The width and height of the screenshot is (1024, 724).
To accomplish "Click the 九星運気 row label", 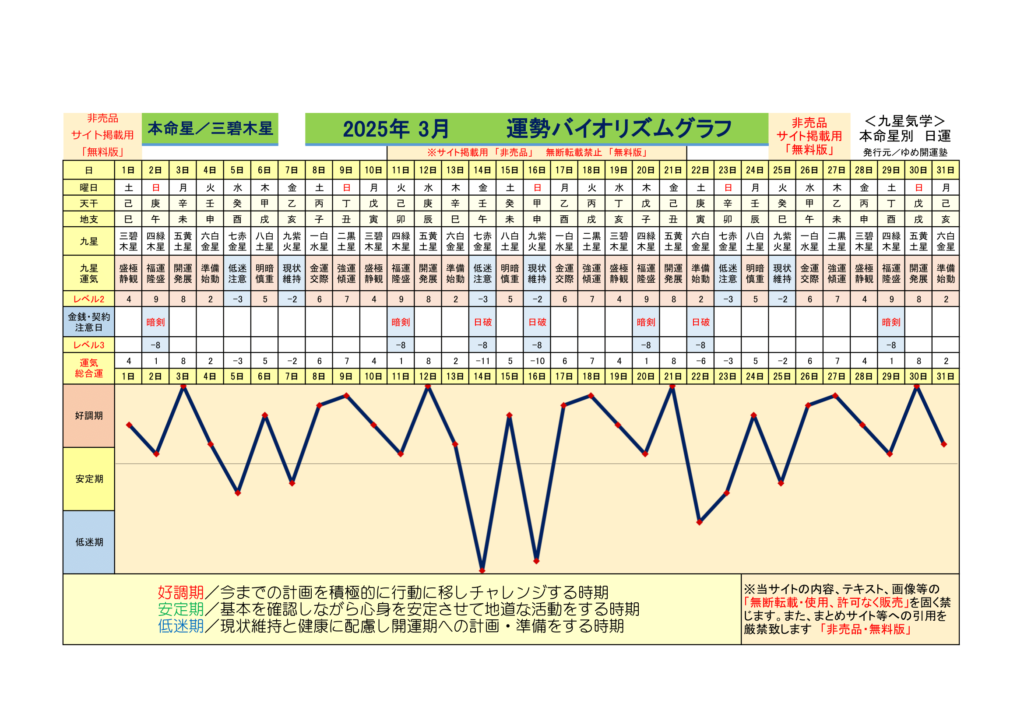I will click(89, 274).
